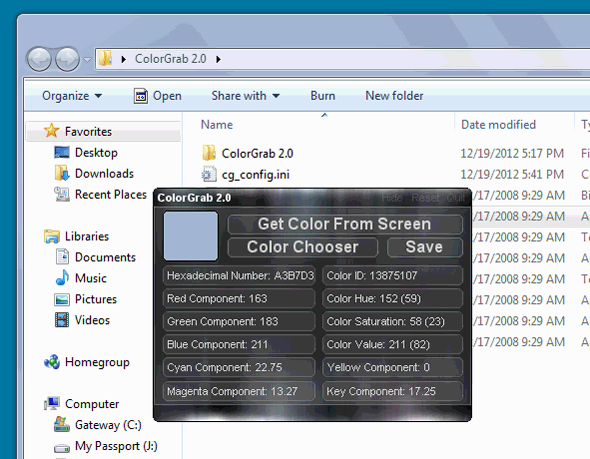Open the Color Chooser
Image resolution: width=590 pixels, height=459 pixels.
[x=303, y=247]
